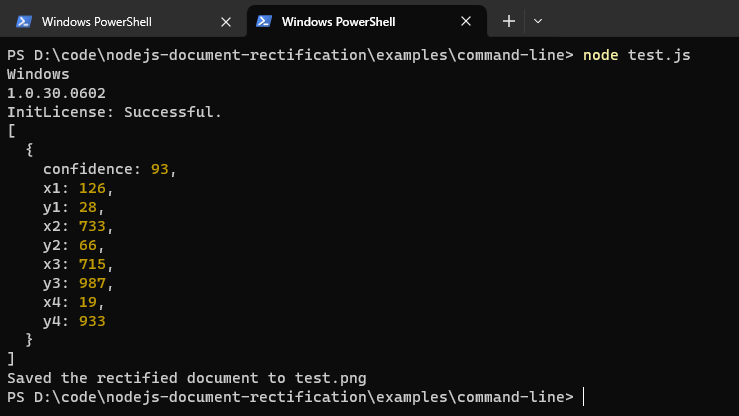Close the active second PowerShell tab
Viewport: 739px width, 416px height.
tap(467, 21)
